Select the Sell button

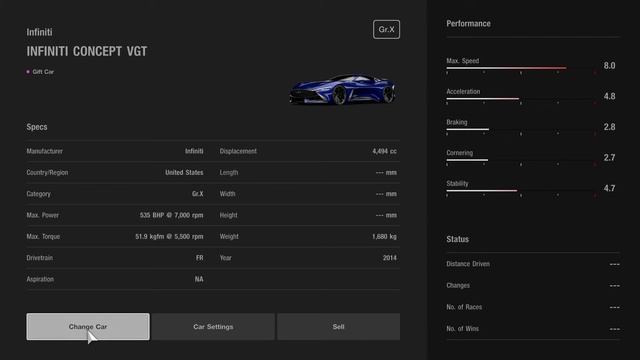338,327
